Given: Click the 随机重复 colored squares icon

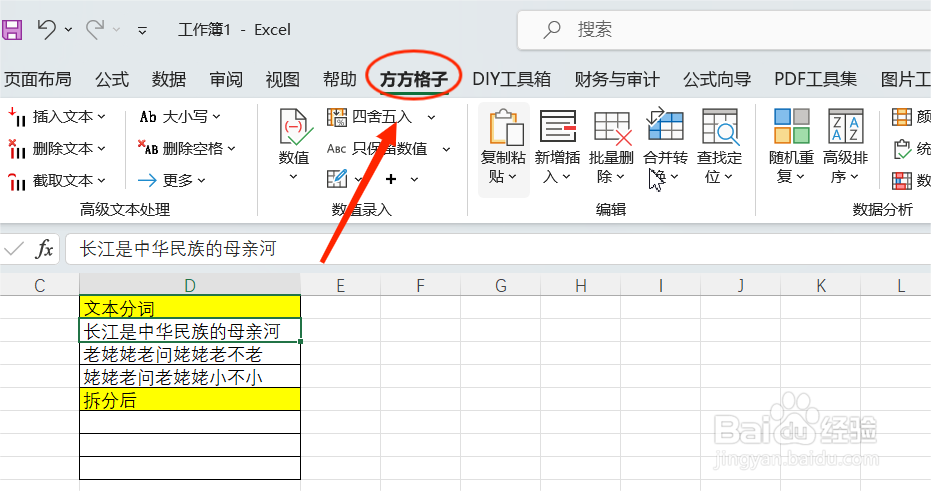Looking at the screenshot, I should click(x=791, y=126).
